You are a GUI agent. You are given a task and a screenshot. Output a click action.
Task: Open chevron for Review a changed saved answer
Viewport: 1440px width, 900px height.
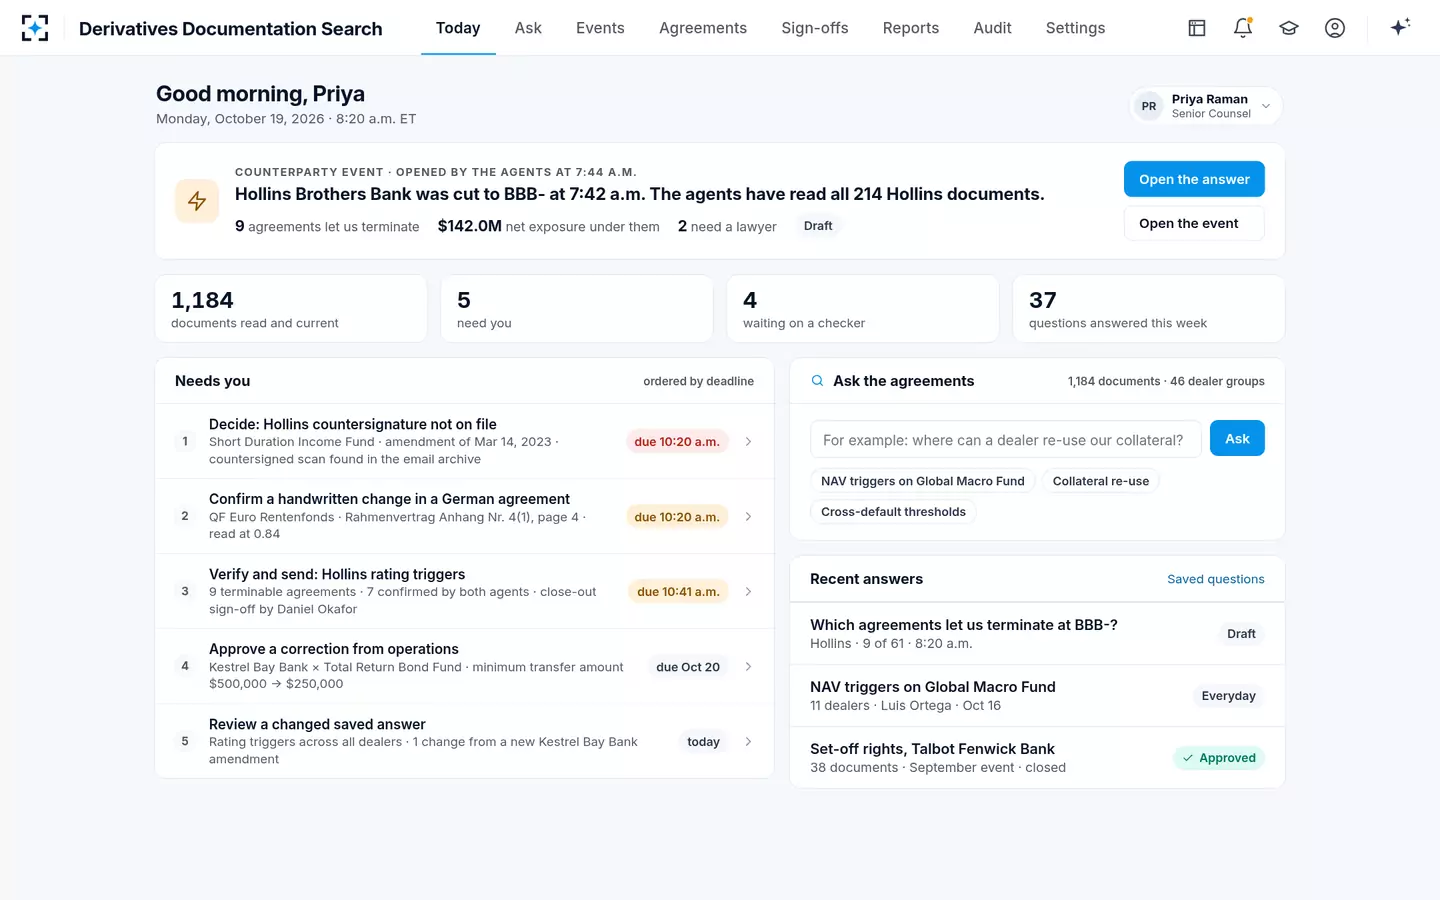click(x=748, y=742)
